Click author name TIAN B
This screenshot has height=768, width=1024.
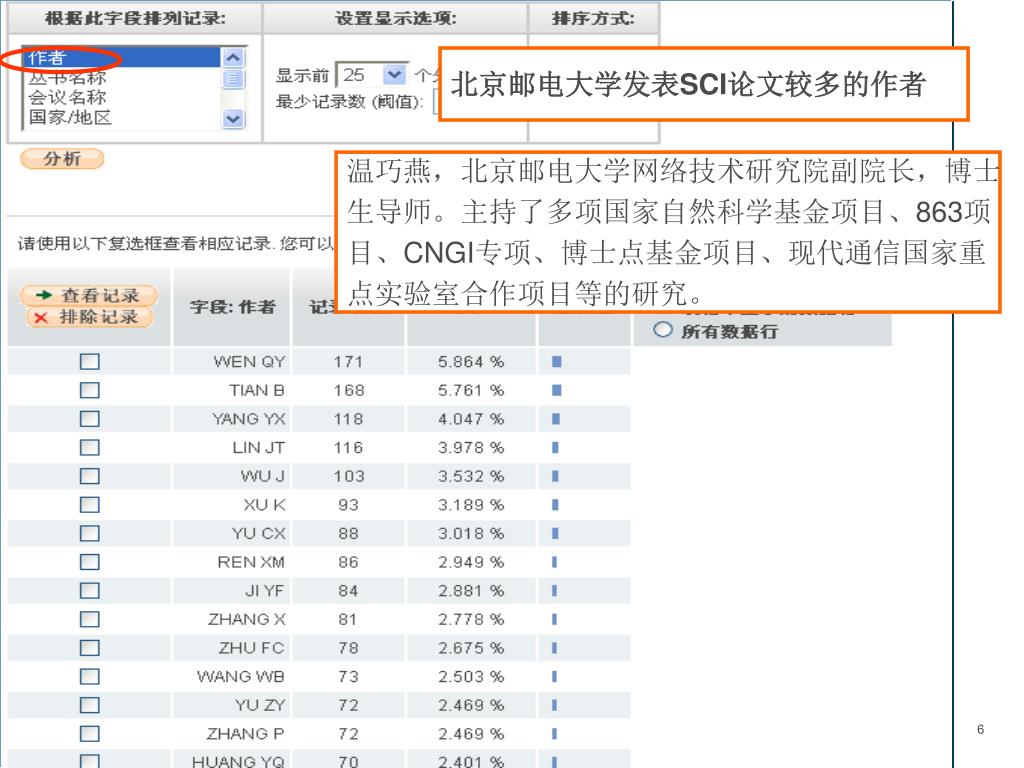tap(257, 391)
